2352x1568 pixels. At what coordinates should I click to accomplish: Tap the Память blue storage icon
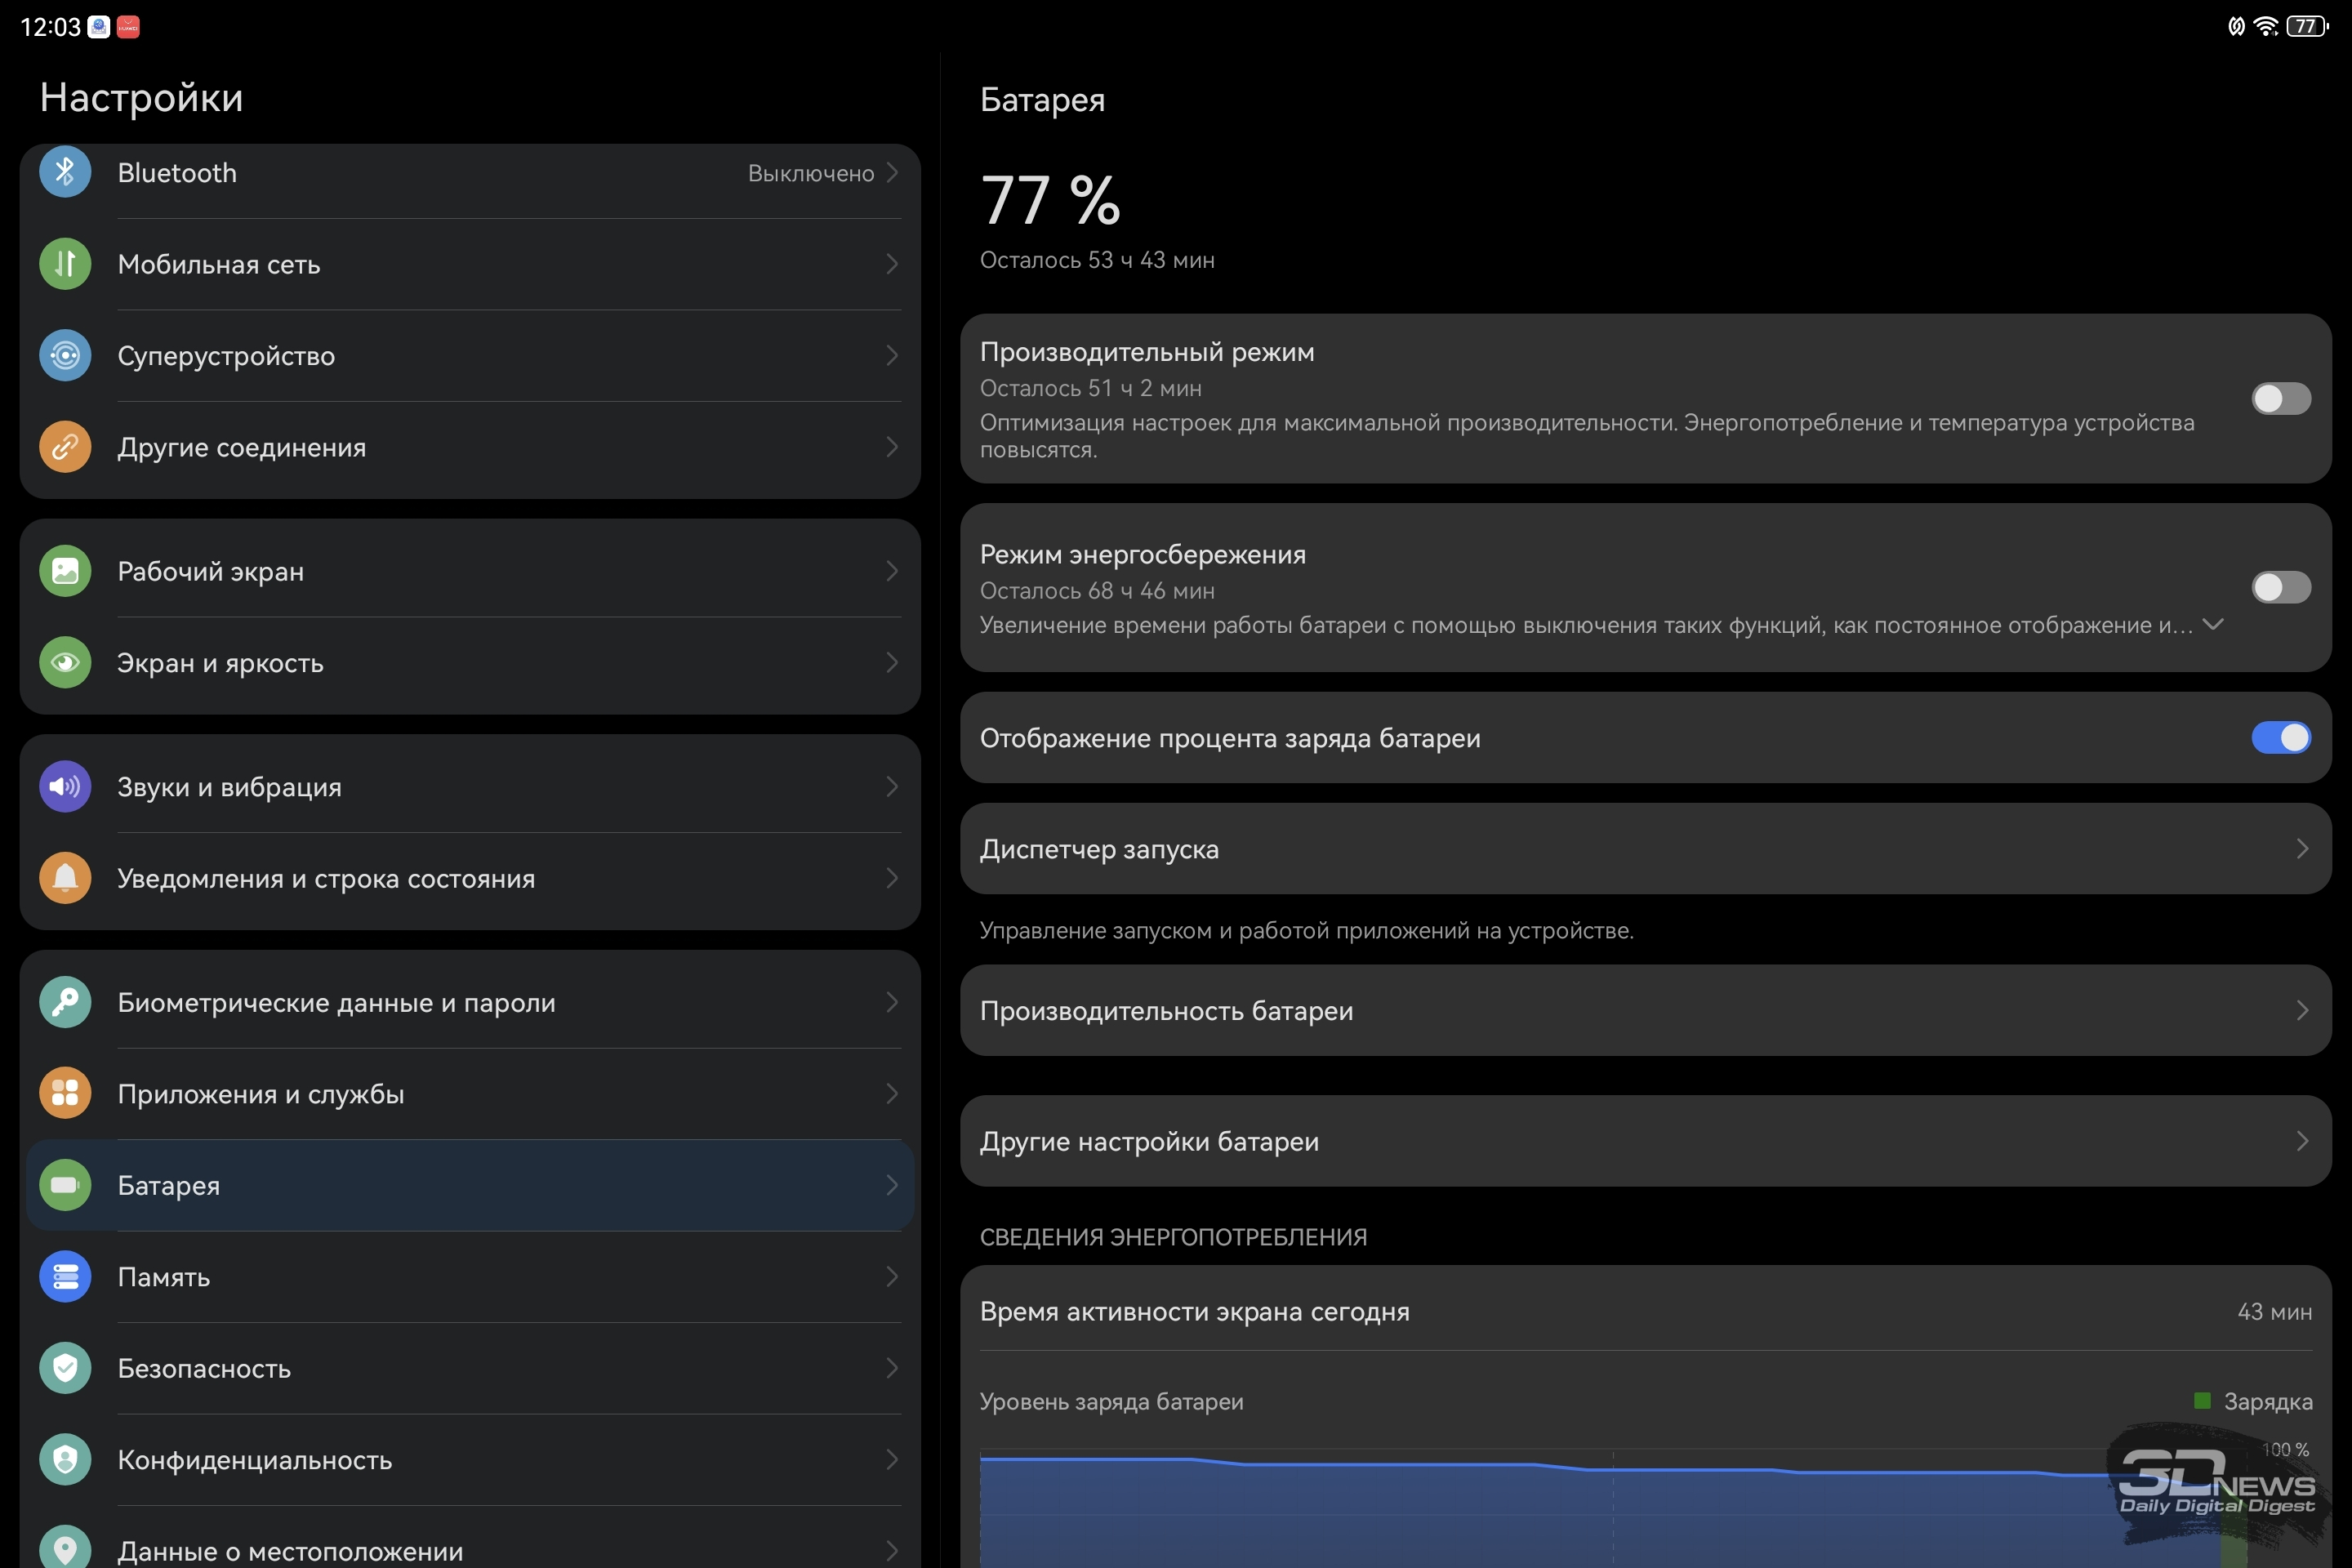point(65,1276)
